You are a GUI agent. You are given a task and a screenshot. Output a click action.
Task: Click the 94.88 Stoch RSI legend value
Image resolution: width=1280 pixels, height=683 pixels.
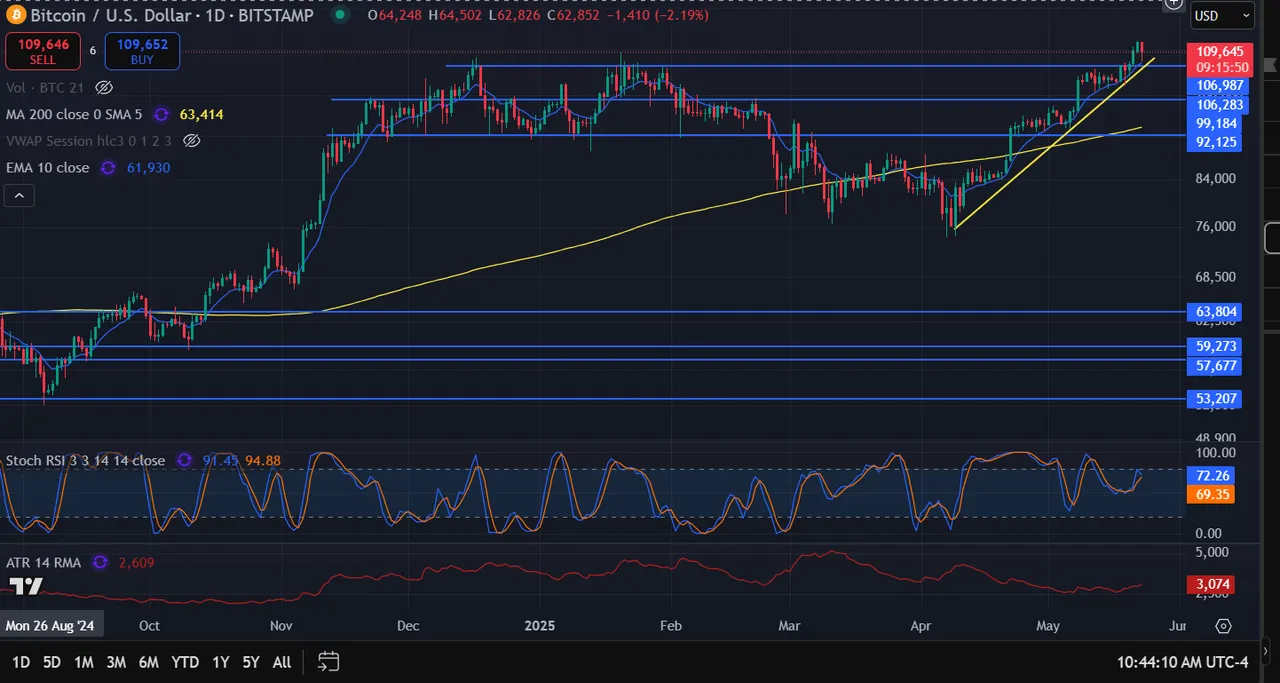point(262,461)
